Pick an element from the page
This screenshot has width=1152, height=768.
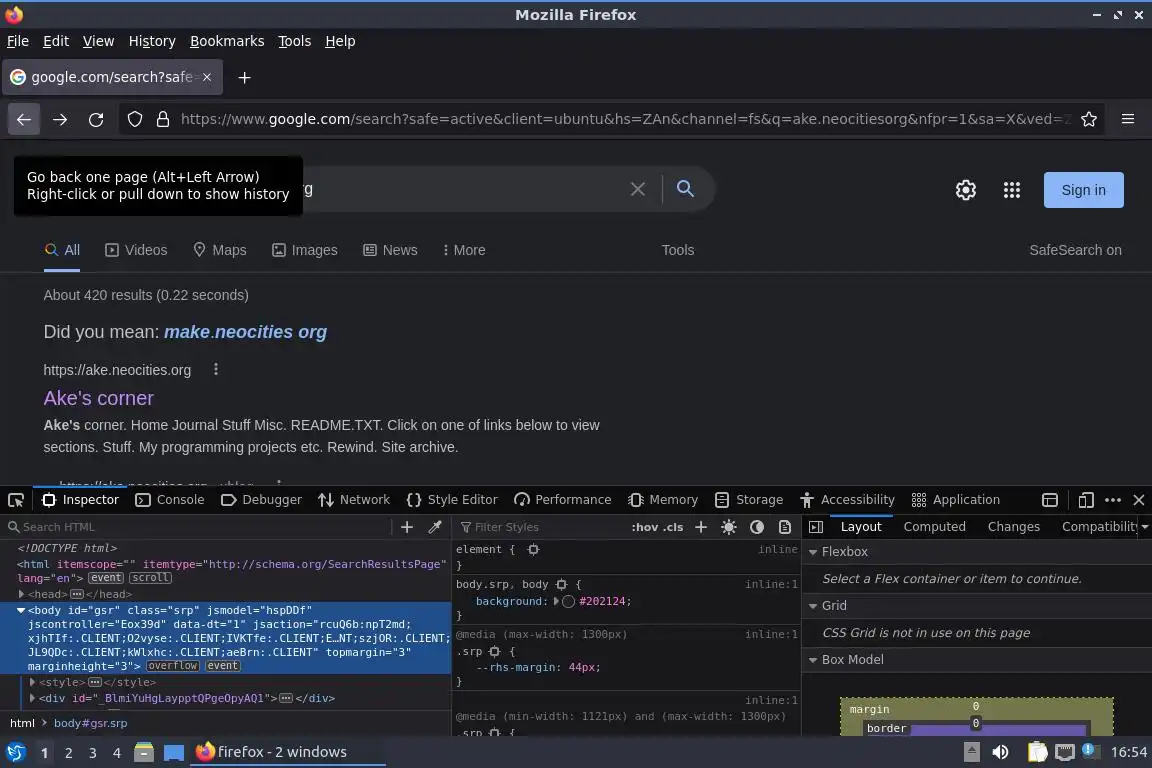click(15, 500)
